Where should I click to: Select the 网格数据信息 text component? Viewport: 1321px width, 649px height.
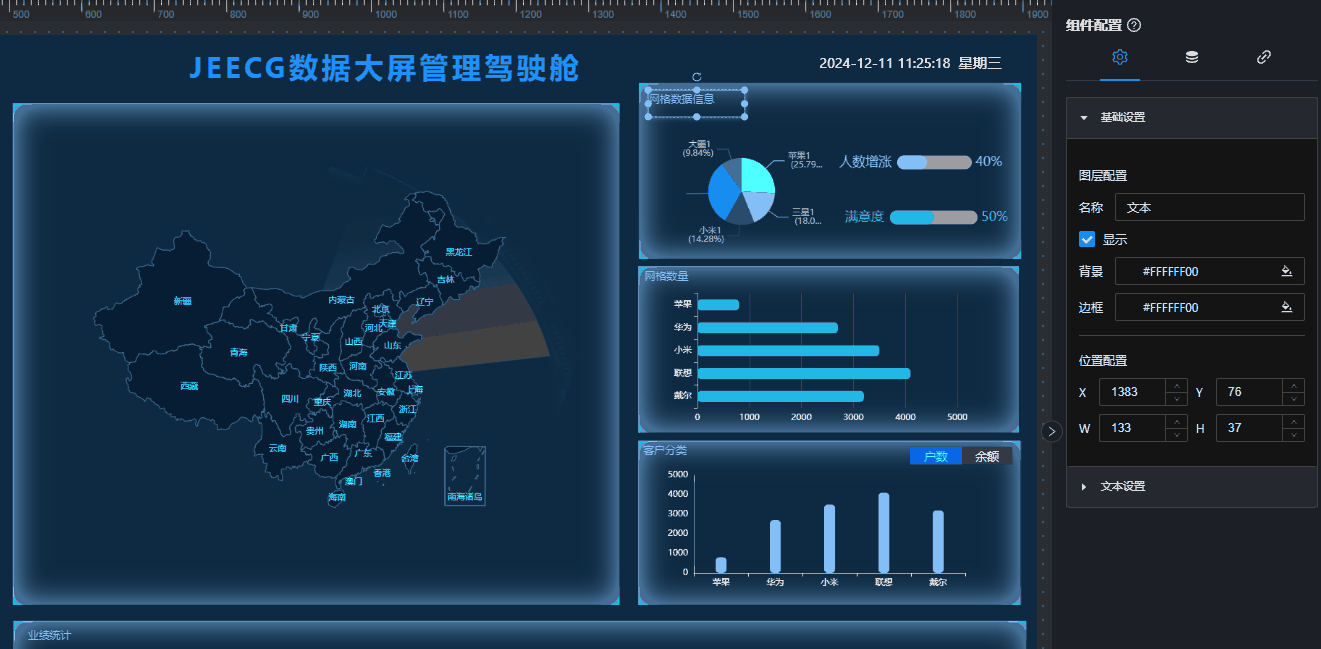point(697,104)
